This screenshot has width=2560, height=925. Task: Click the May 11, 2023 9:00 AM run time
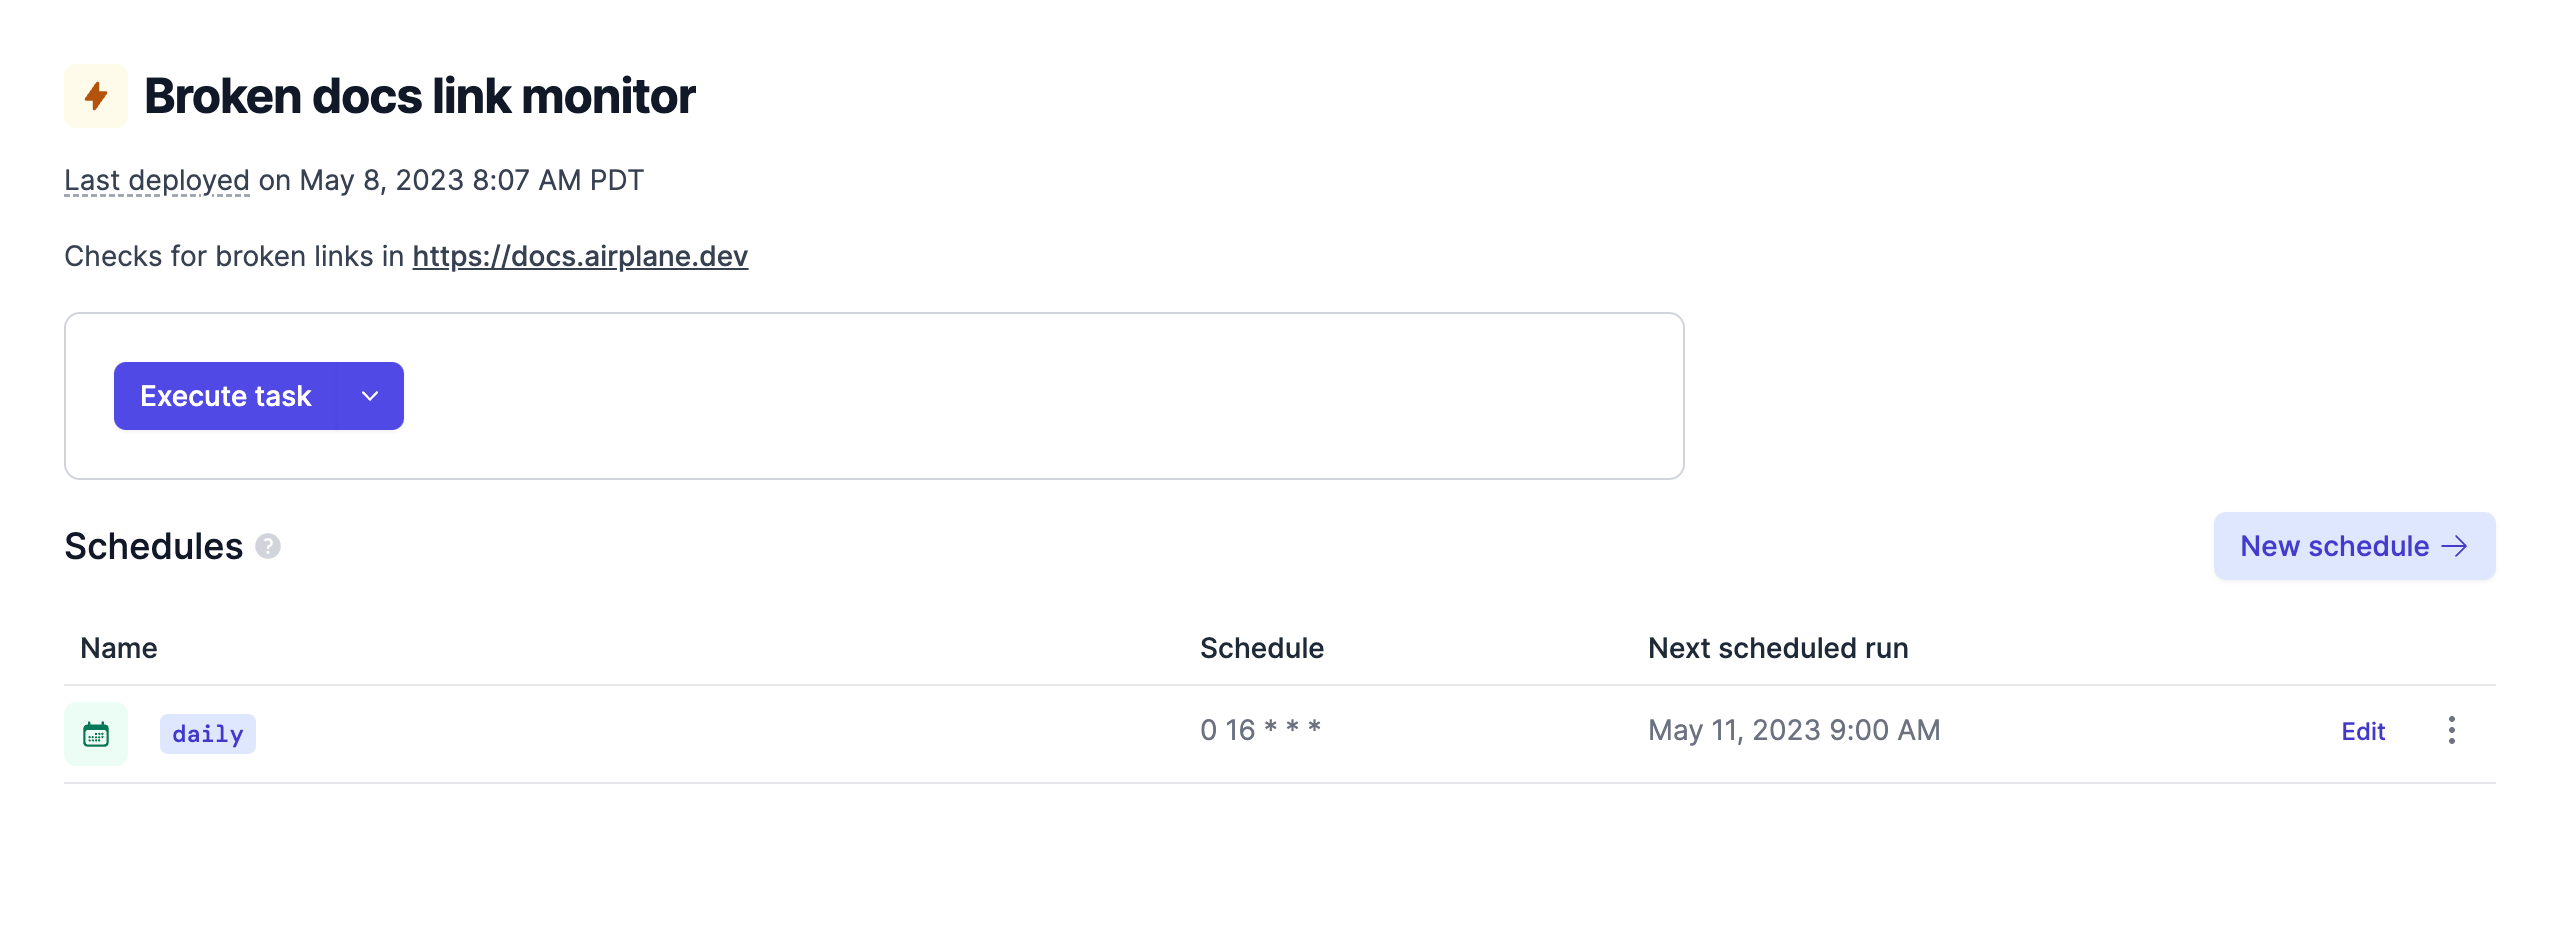1794,730
